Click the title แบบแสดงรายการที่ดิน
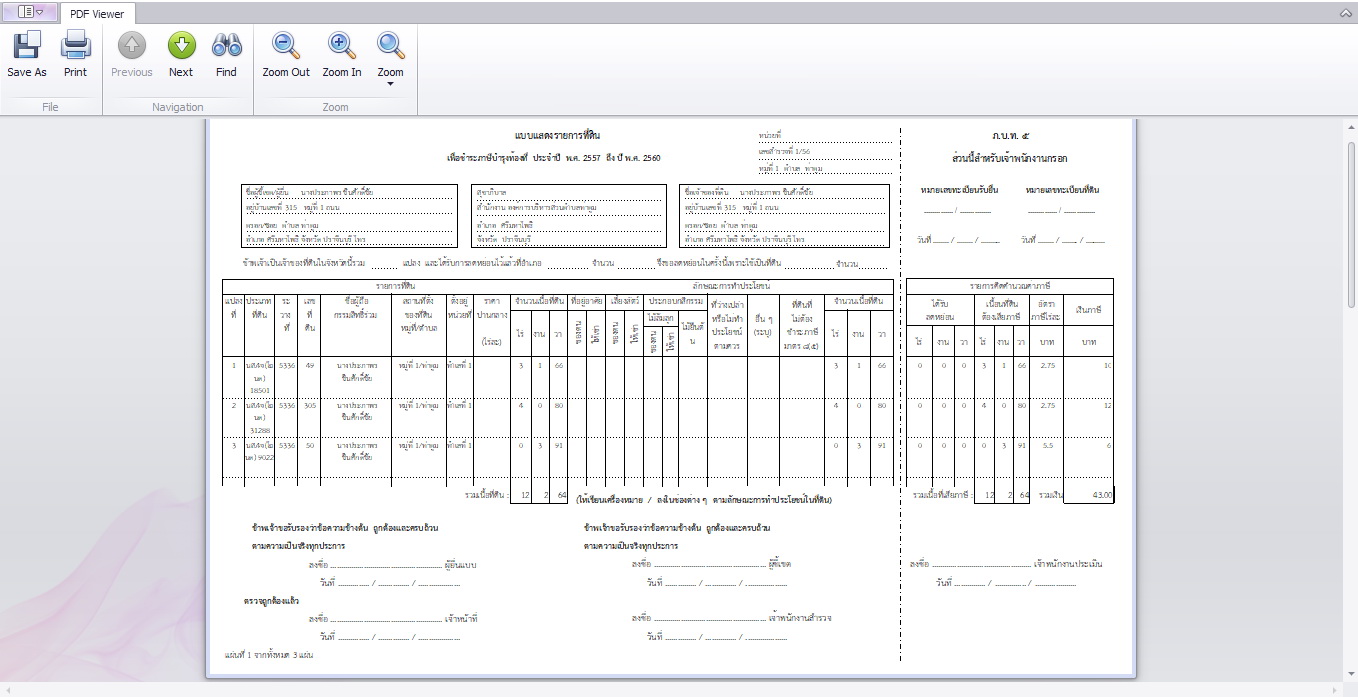The width and height of the screenshot is (1358, 697). [x=557, y=135]
